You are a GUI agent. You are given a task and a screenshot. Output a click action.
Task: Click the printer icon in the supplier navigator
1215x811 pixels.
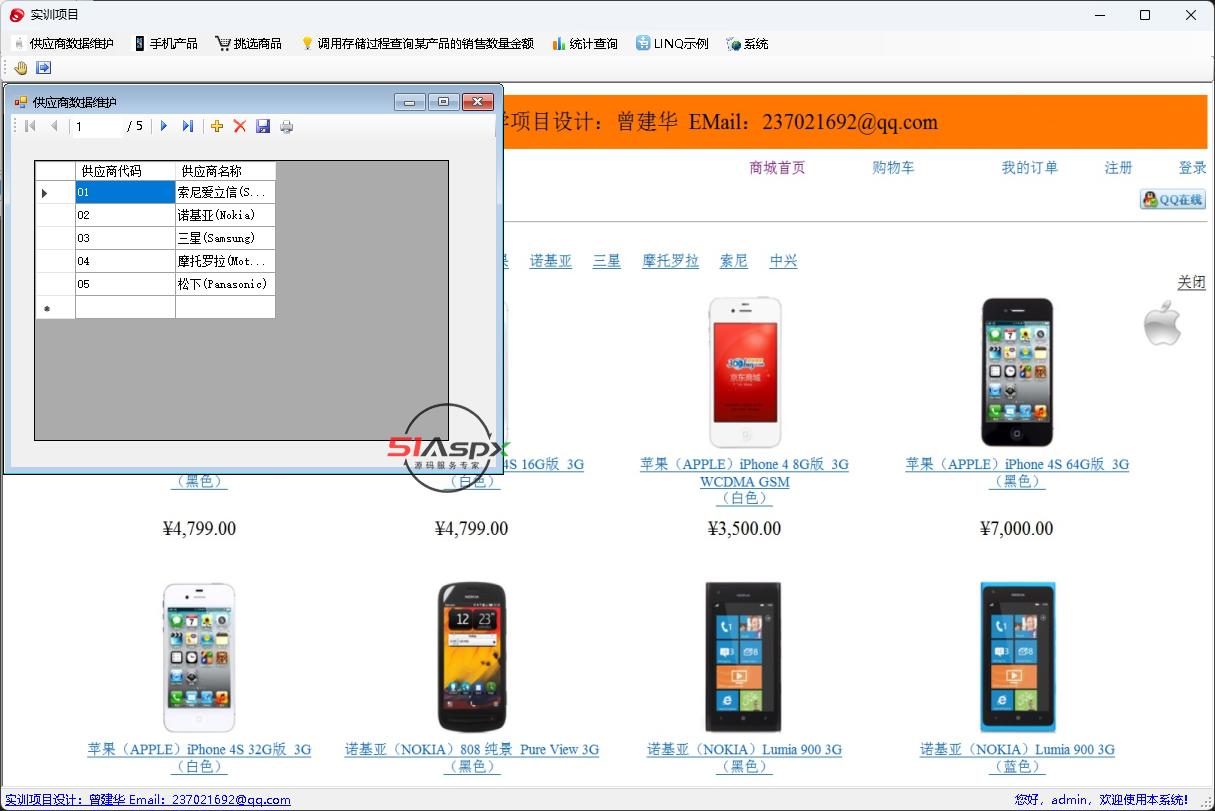click(287, 126)
